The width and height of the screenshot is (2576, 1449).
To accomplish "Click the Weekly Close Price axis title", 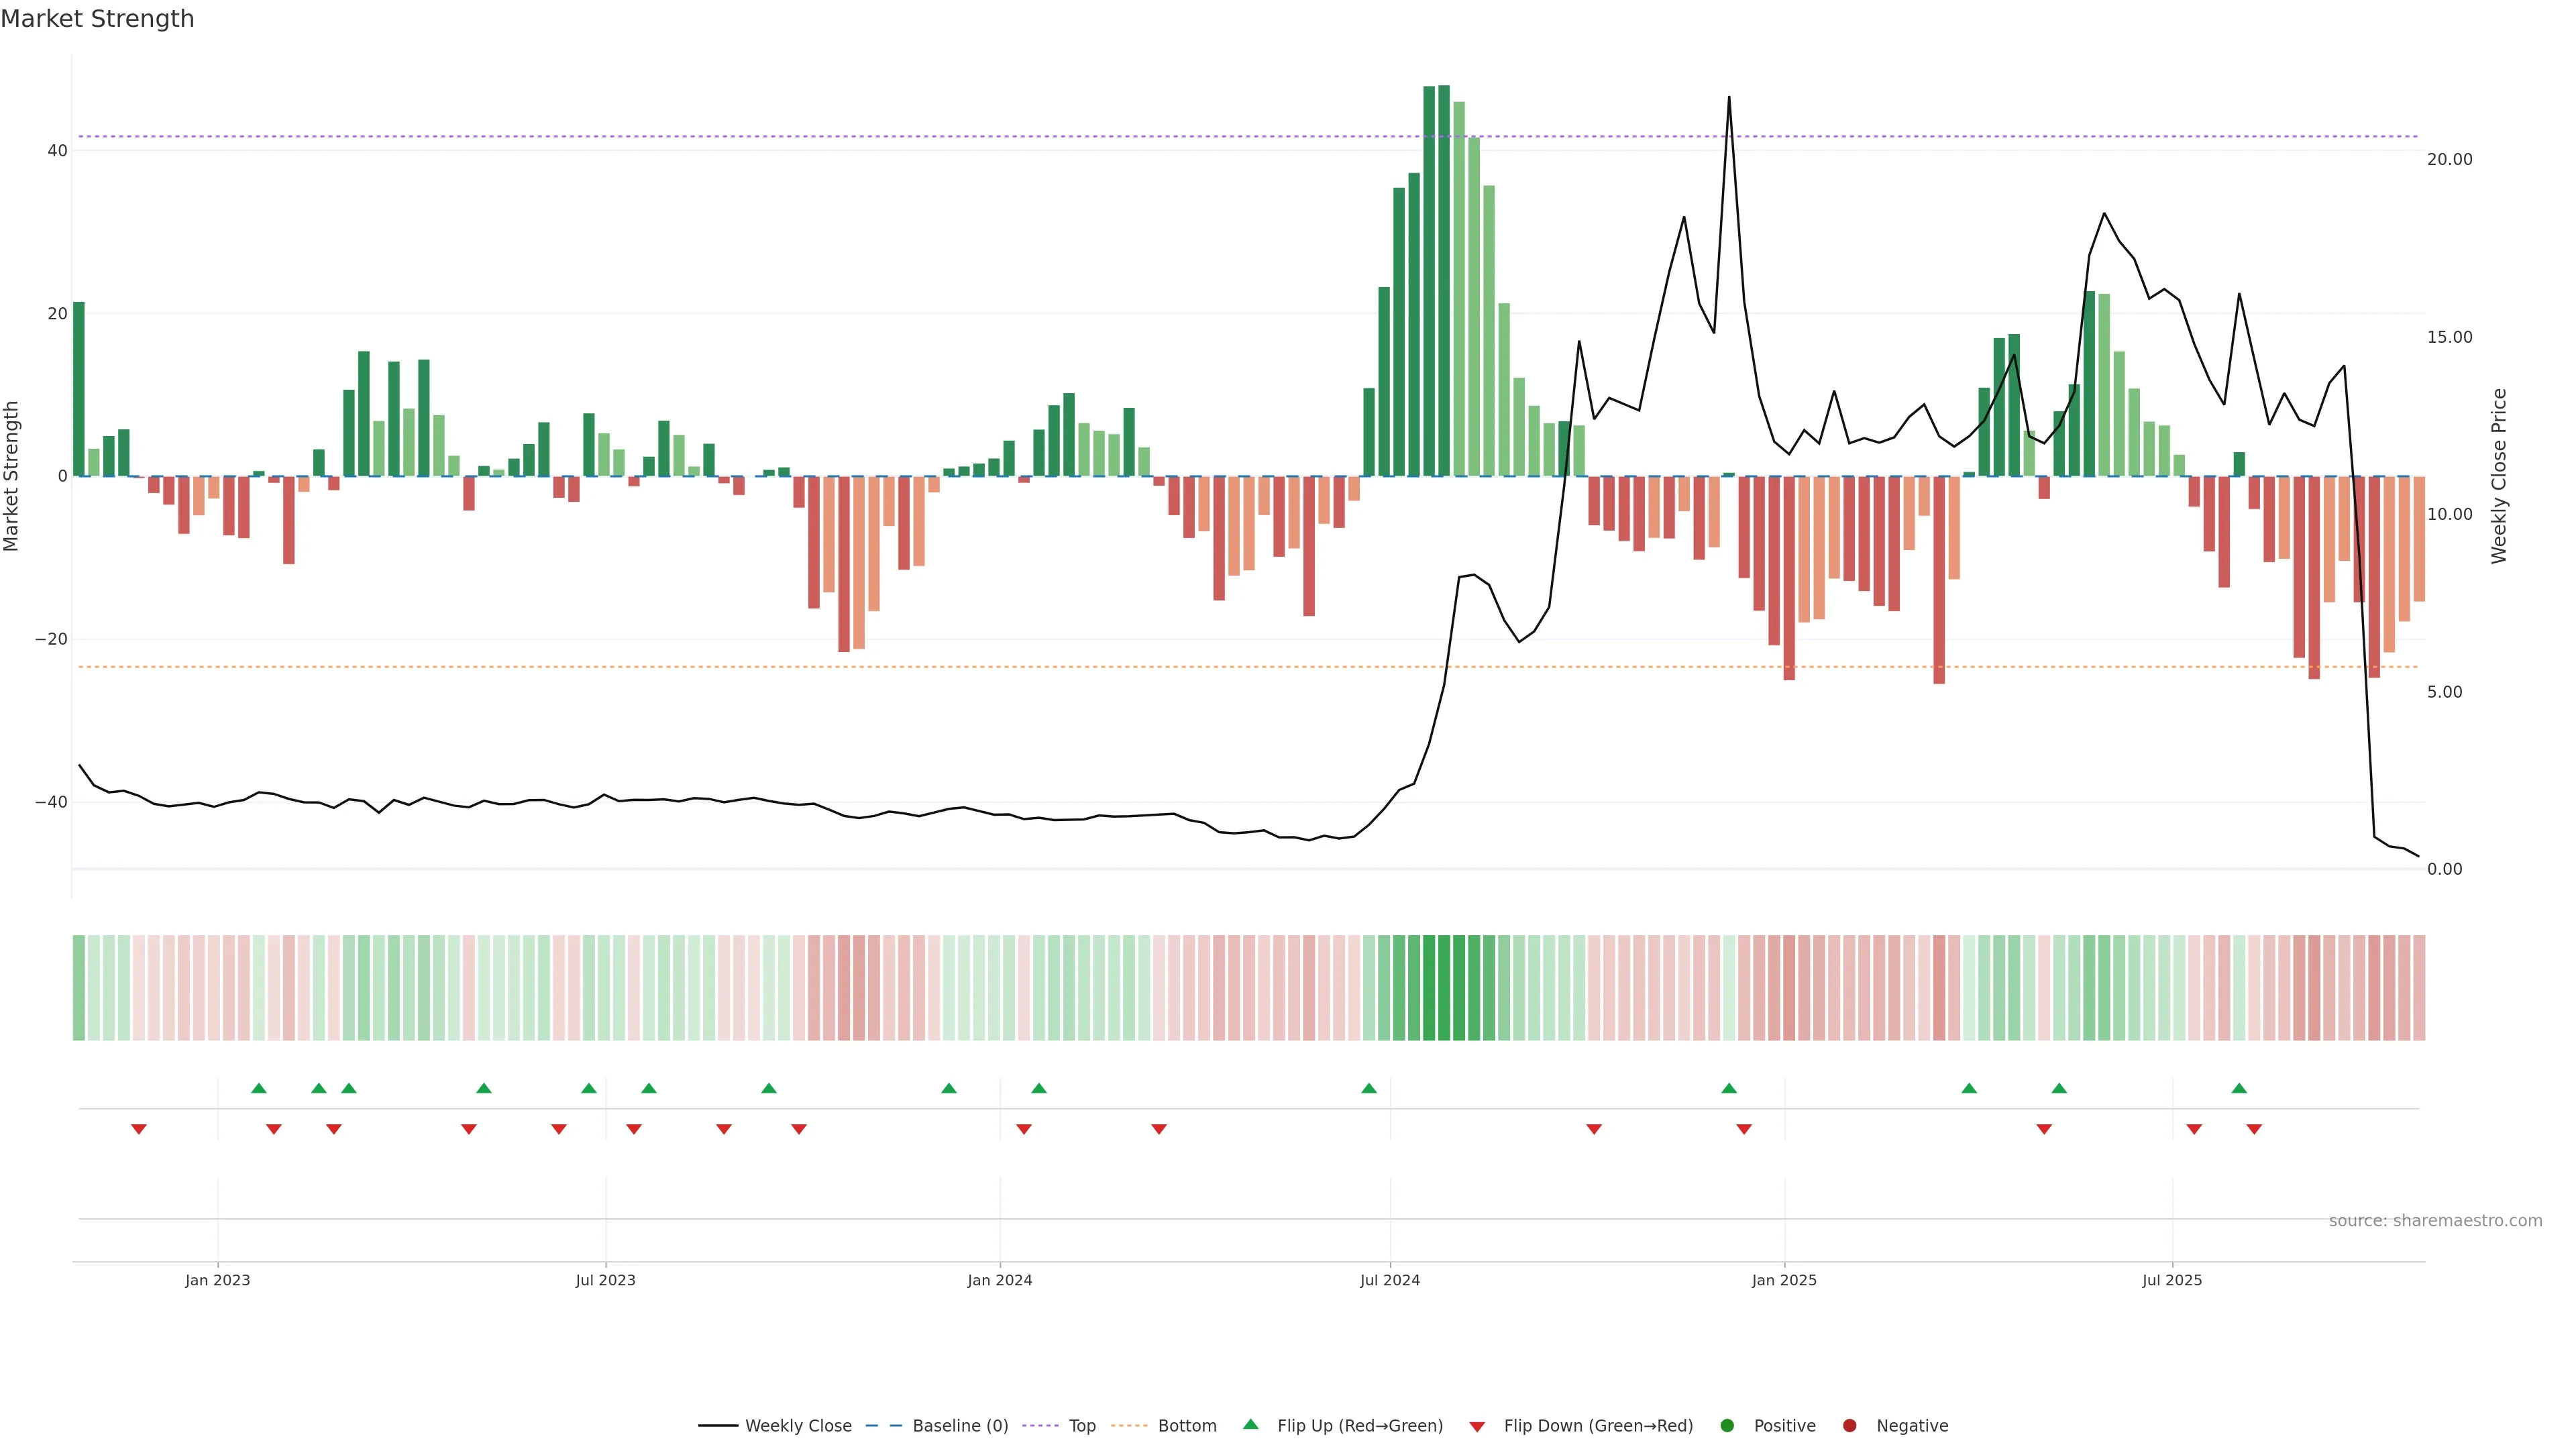I will pyautogui.click(x=2499, y=476).
